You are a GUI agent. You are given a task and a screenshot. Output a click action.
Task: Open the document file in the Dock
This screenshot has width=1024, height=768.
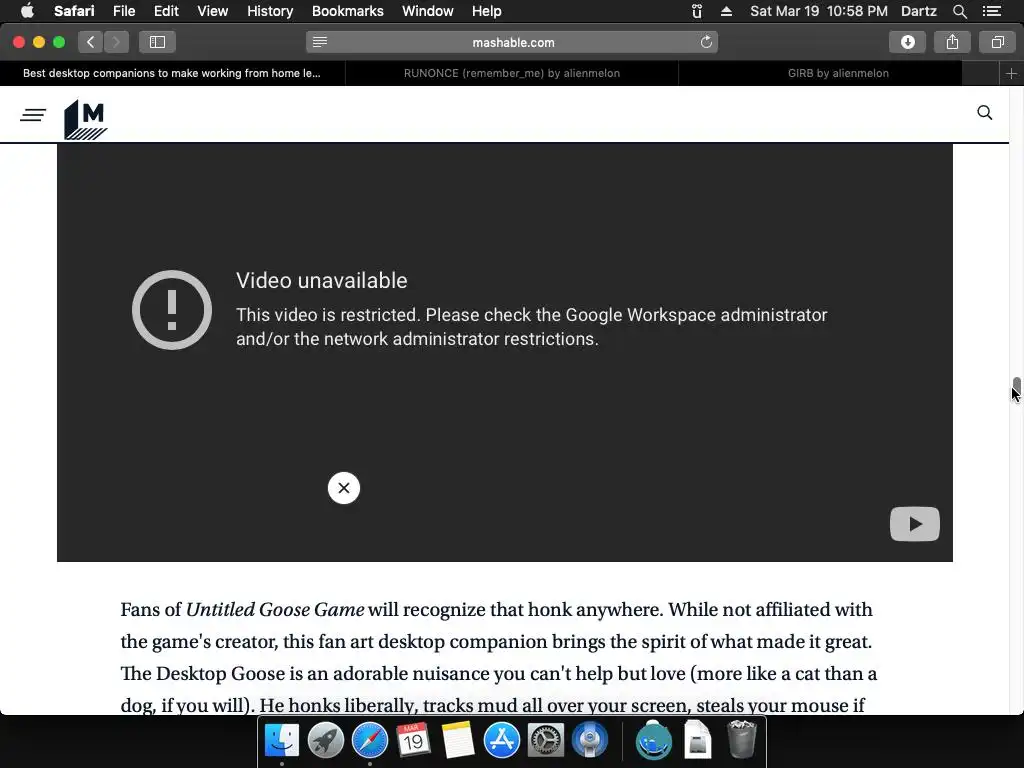coord(697,740)
